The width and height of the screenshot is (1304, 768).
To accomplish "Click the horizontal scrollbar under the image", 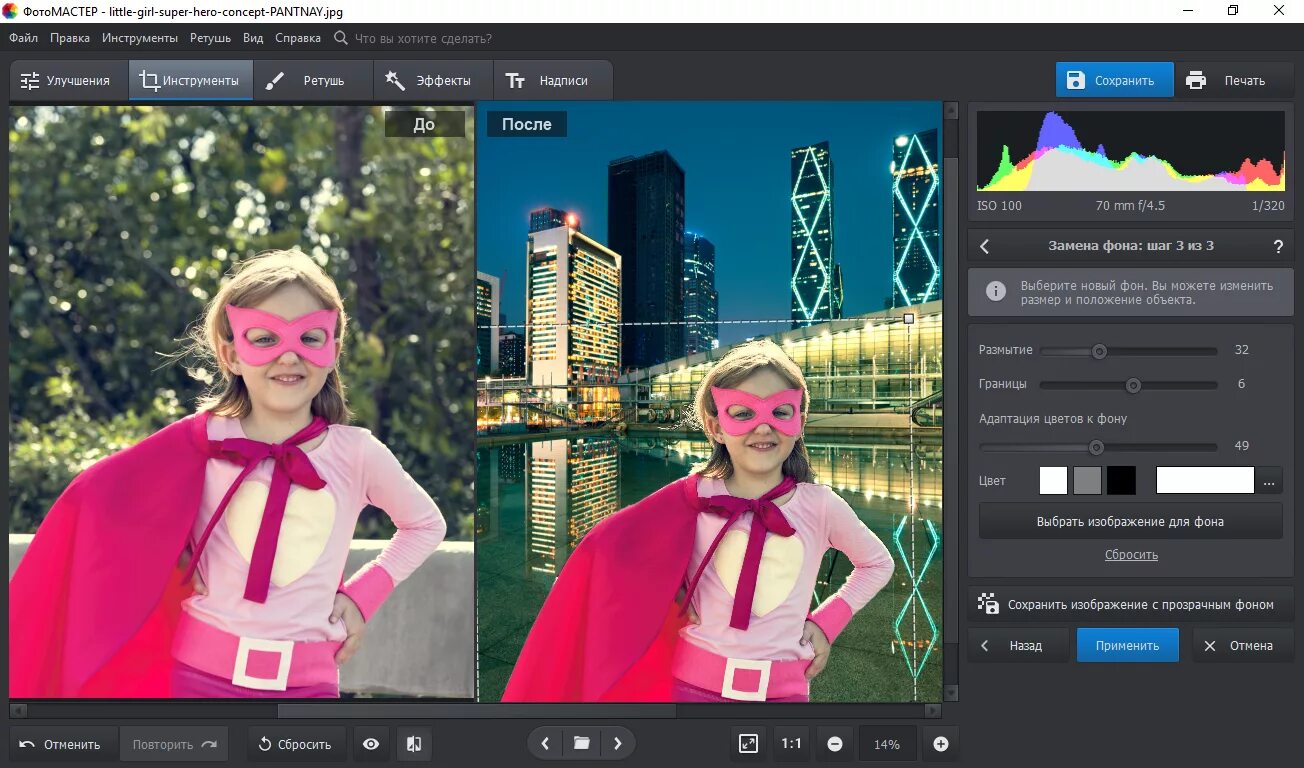I will pos(475,711).
